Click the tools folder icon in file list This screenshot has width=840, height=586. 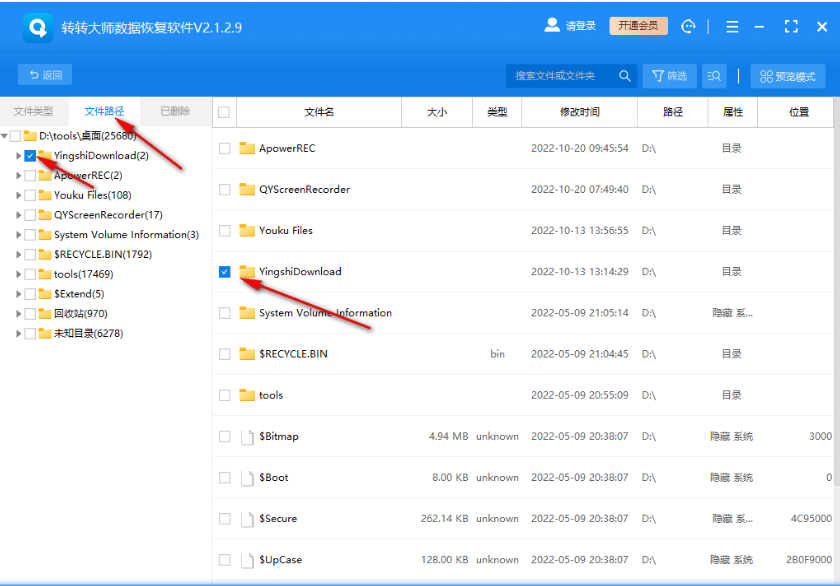247,395
